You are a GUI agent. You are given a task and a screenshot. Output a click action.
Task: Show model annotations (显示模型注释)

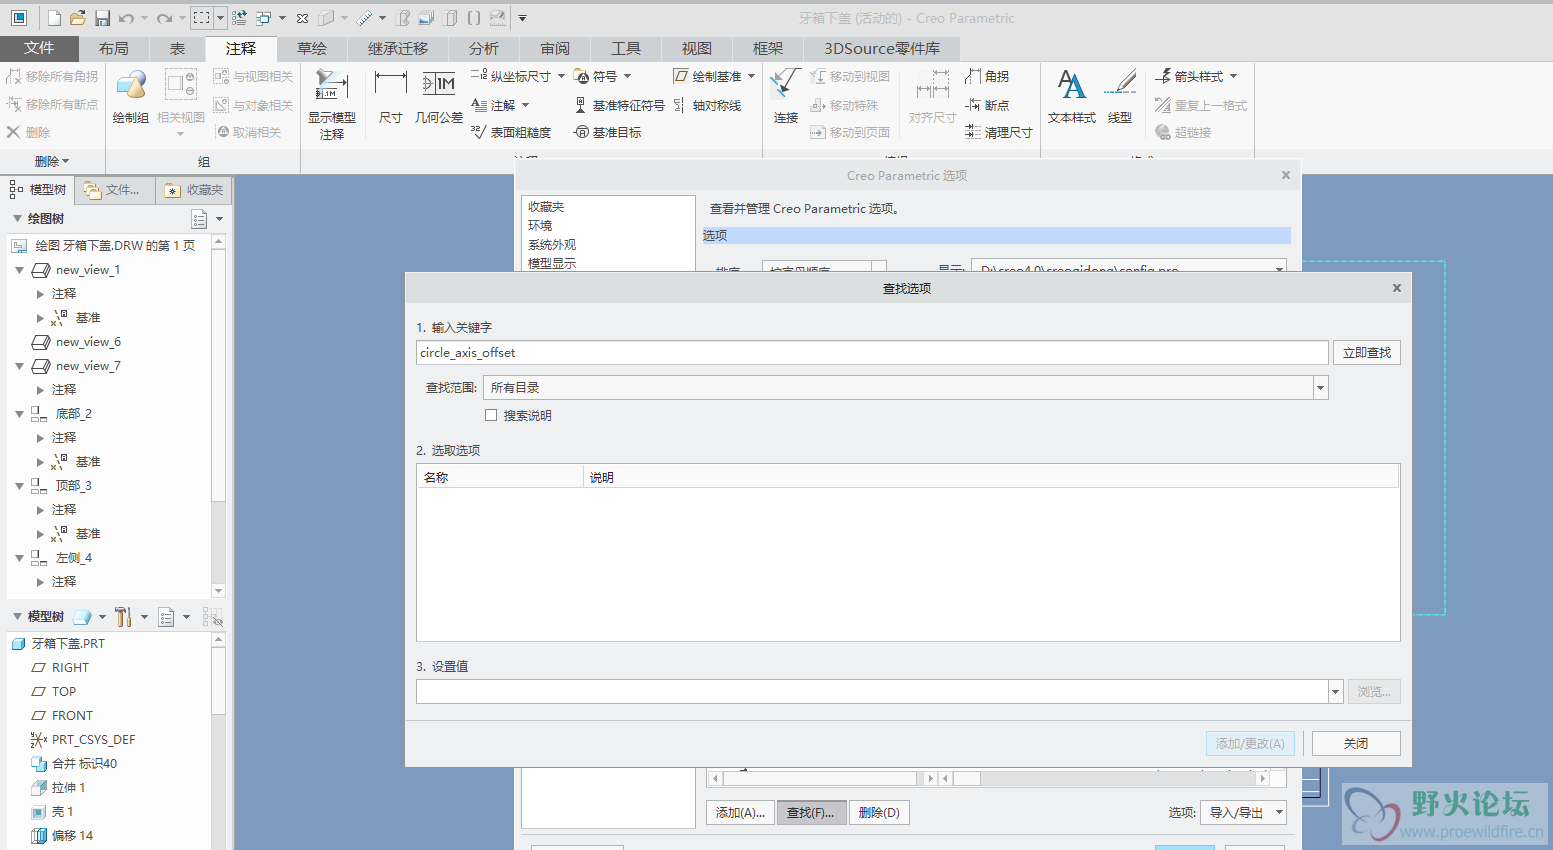click(332, 104)
